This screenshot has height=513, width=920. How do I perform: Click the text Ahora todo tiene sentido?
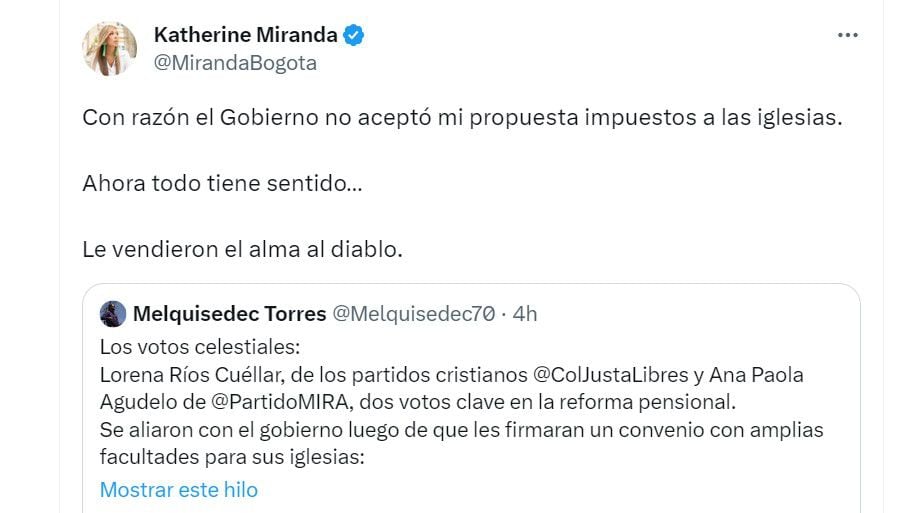click(x=223, y=183)
